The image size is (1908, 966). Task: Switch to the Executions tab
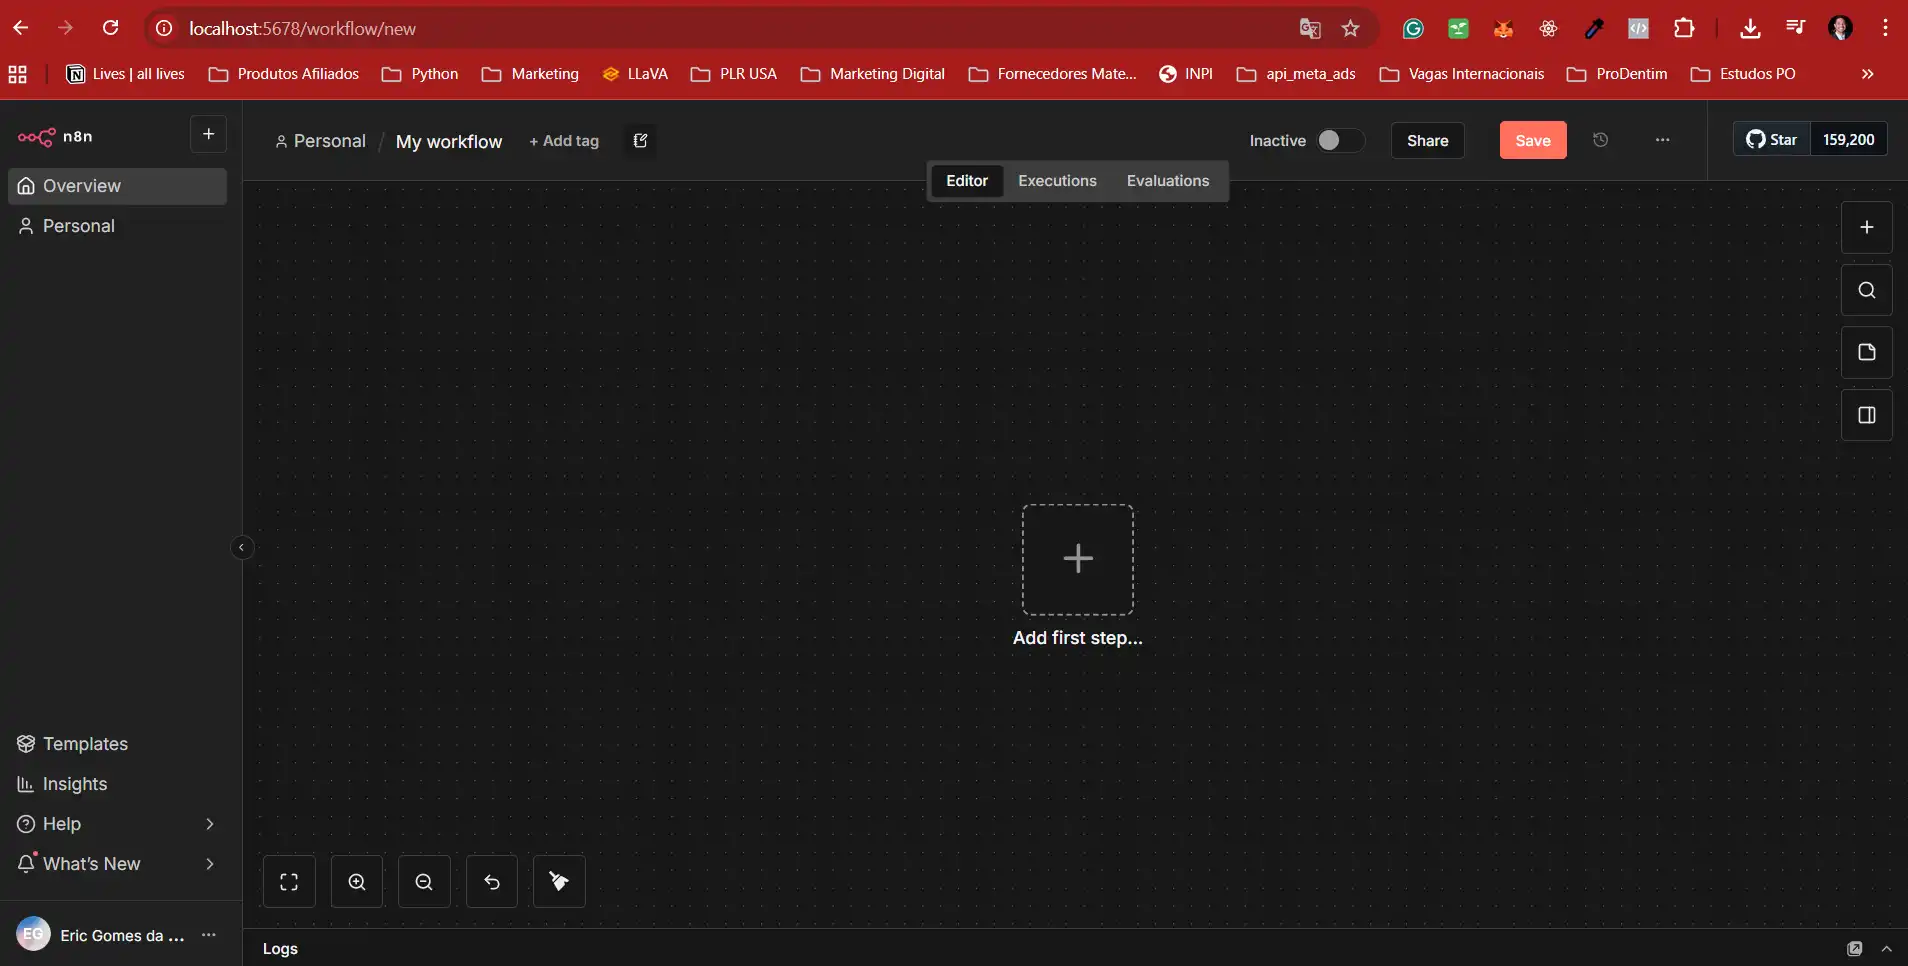tap(1057, 181)
